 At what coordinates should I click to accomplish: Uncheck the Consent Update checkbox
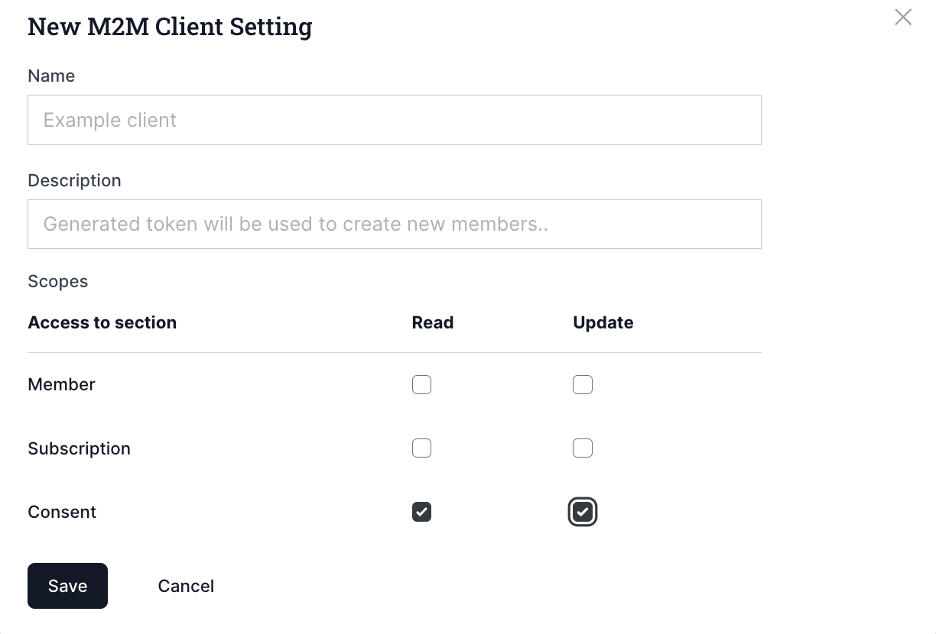coord(583,511)
